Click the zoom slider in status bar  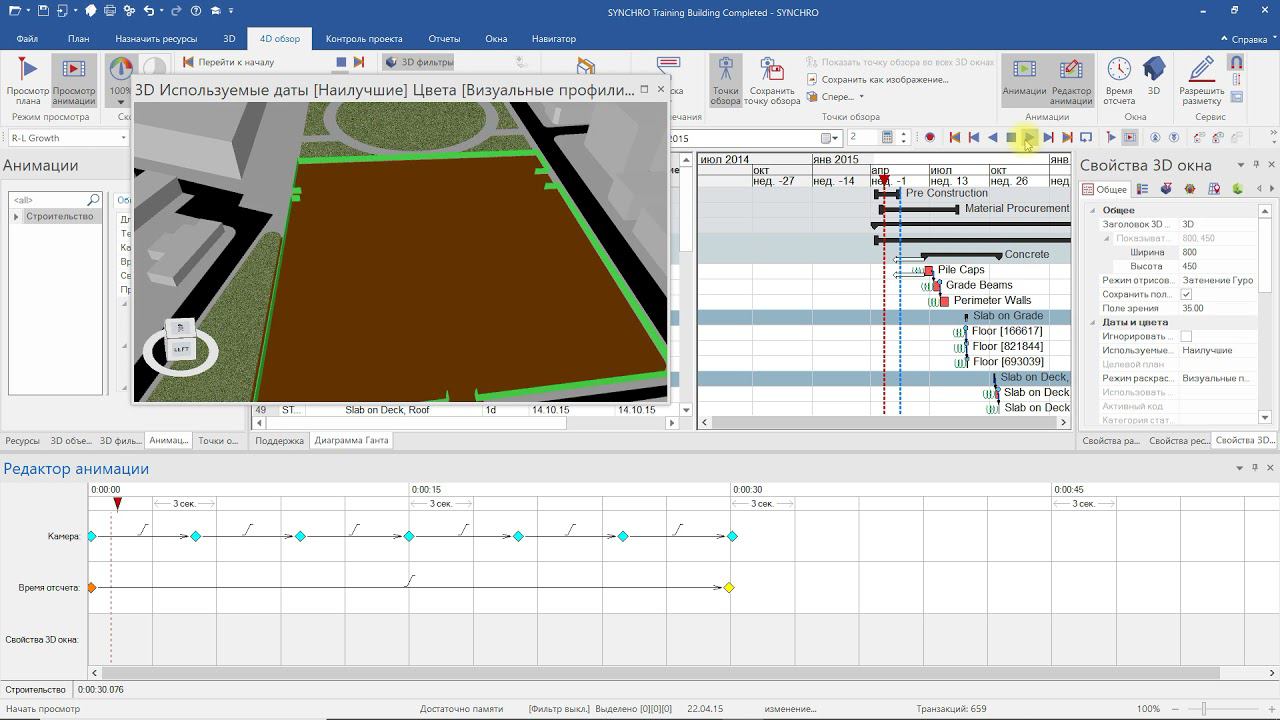coord(1203,709)
